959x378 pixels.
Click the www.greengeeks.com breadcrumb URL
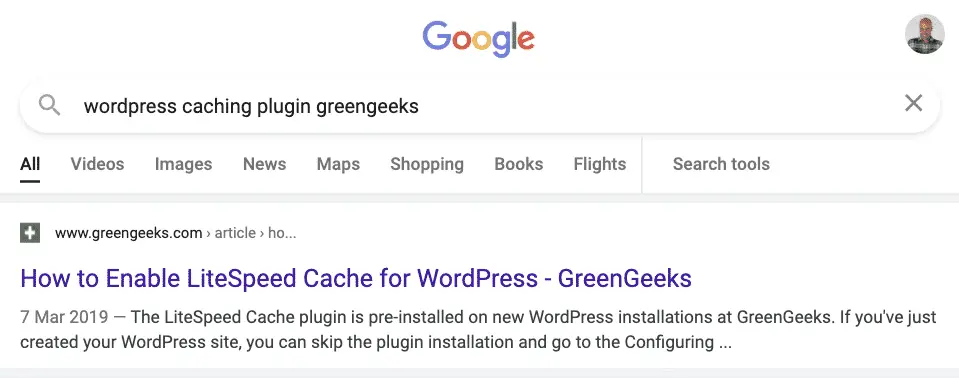coord(128,233)
